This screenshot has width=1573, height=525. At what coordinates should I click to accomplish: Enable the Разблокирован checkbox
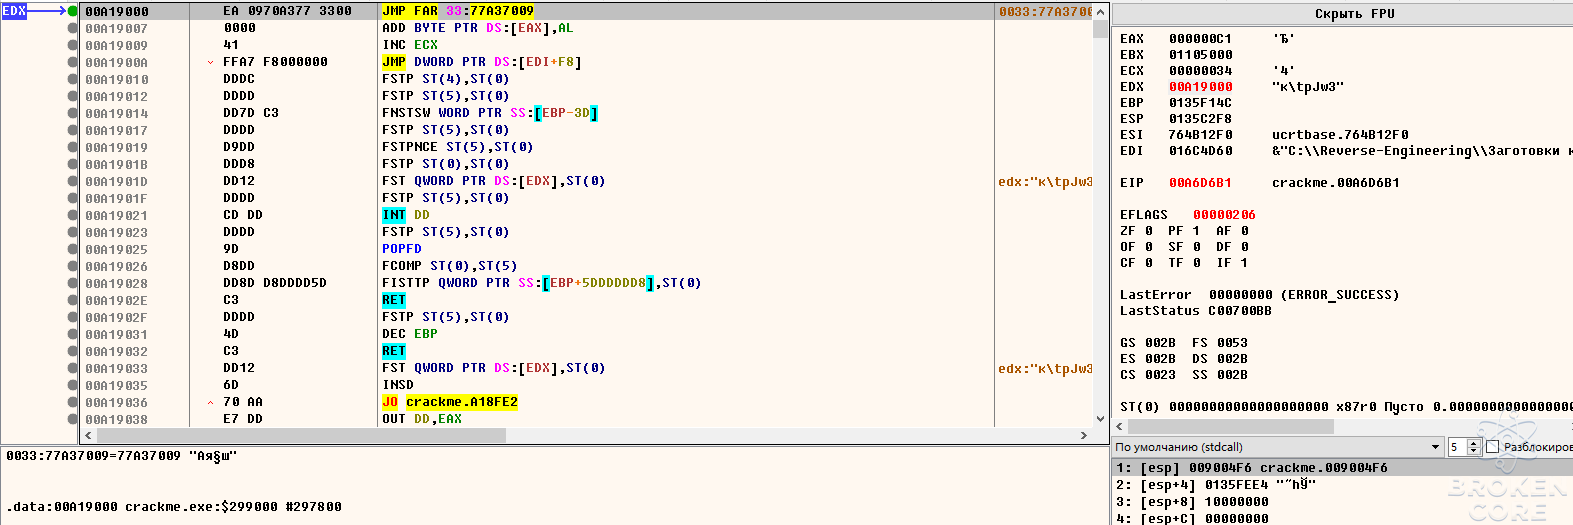click(x=1493, y=447)
